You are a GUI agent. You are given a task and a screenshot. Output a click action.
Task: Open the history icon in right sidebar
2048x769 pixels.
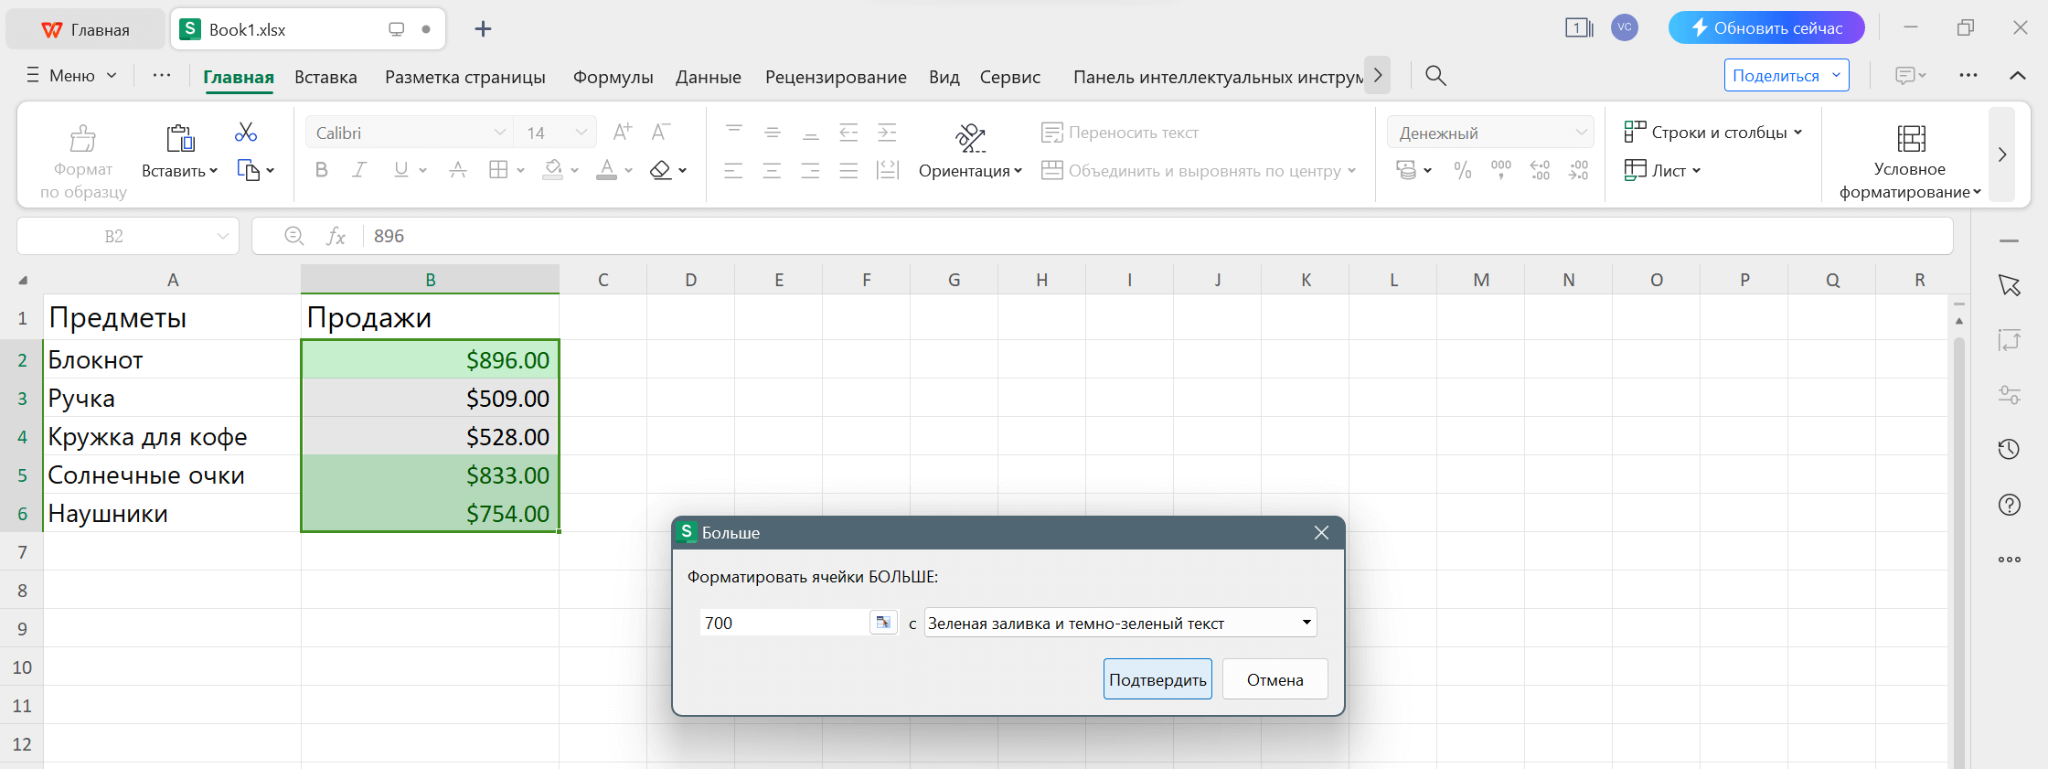point(2009,450)
